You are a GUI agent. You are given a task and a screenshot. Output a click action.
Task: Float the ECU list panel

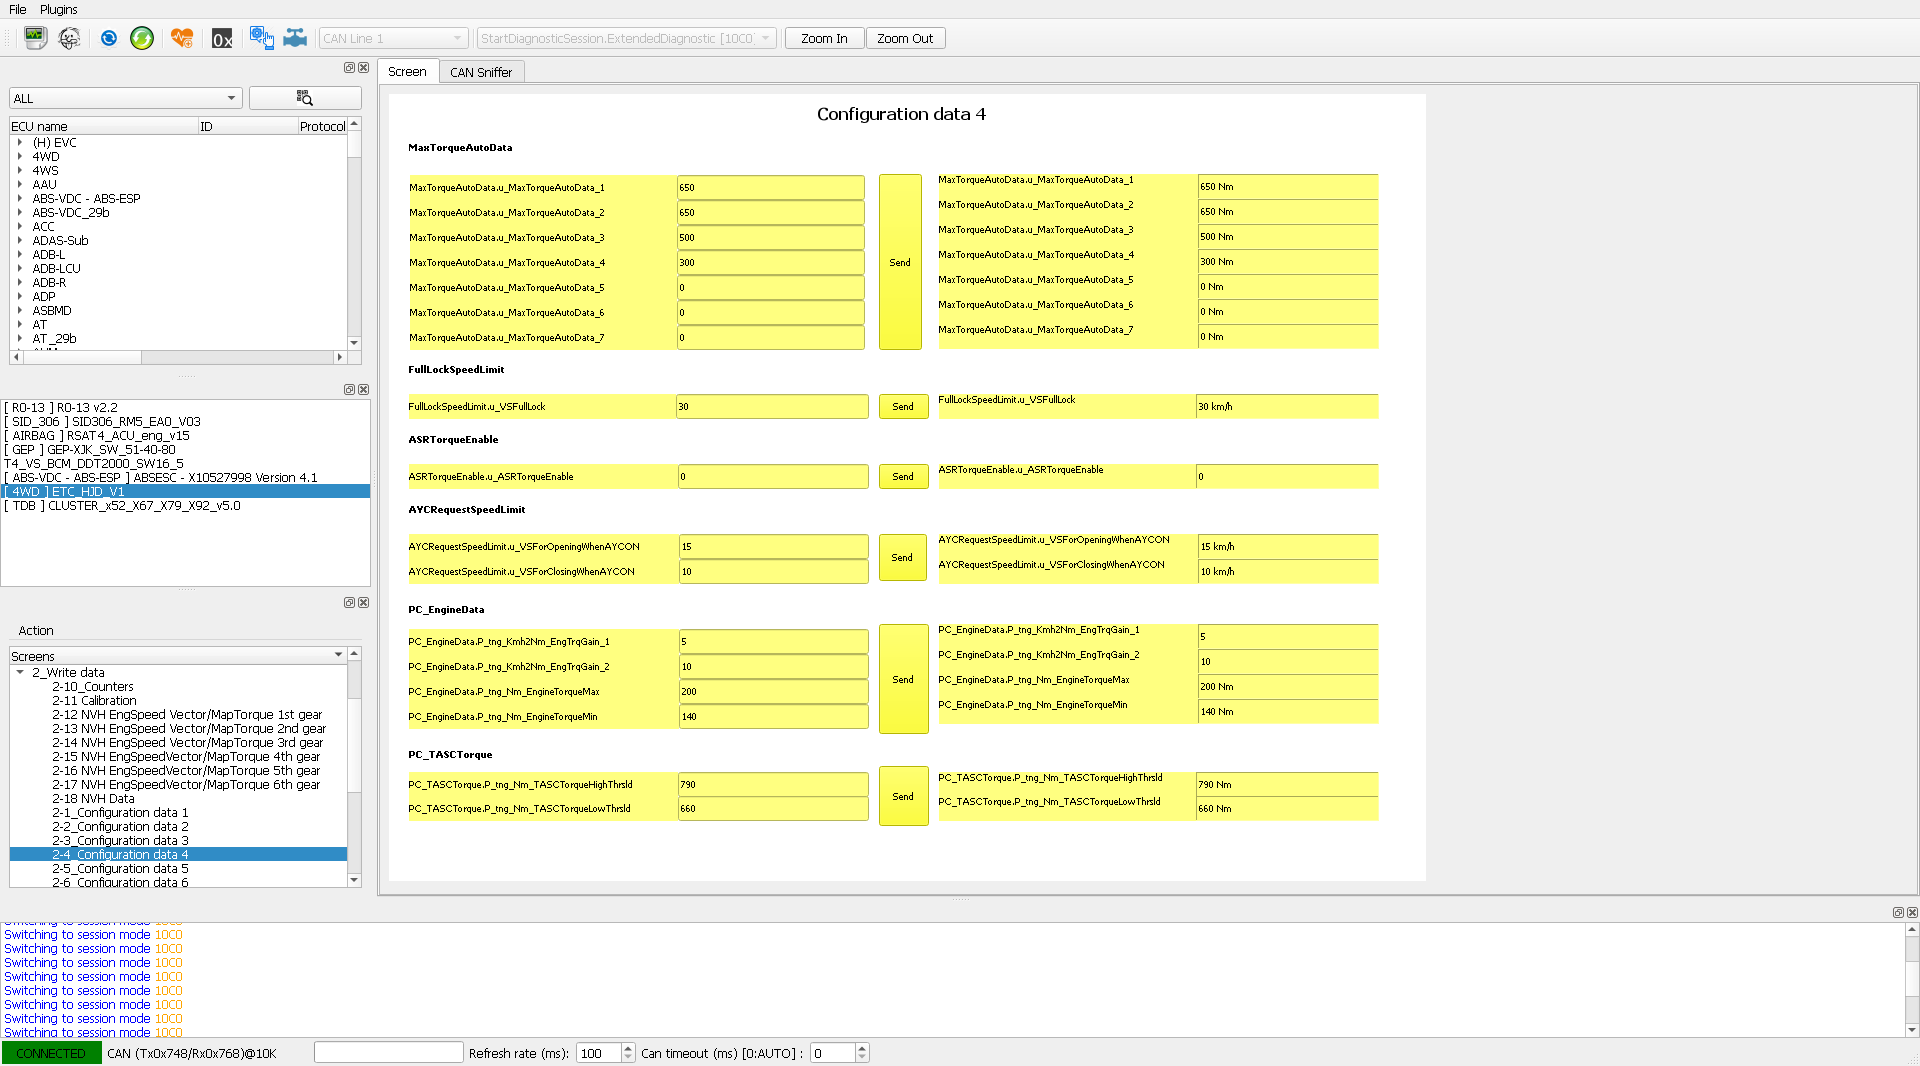coord(349,68)
